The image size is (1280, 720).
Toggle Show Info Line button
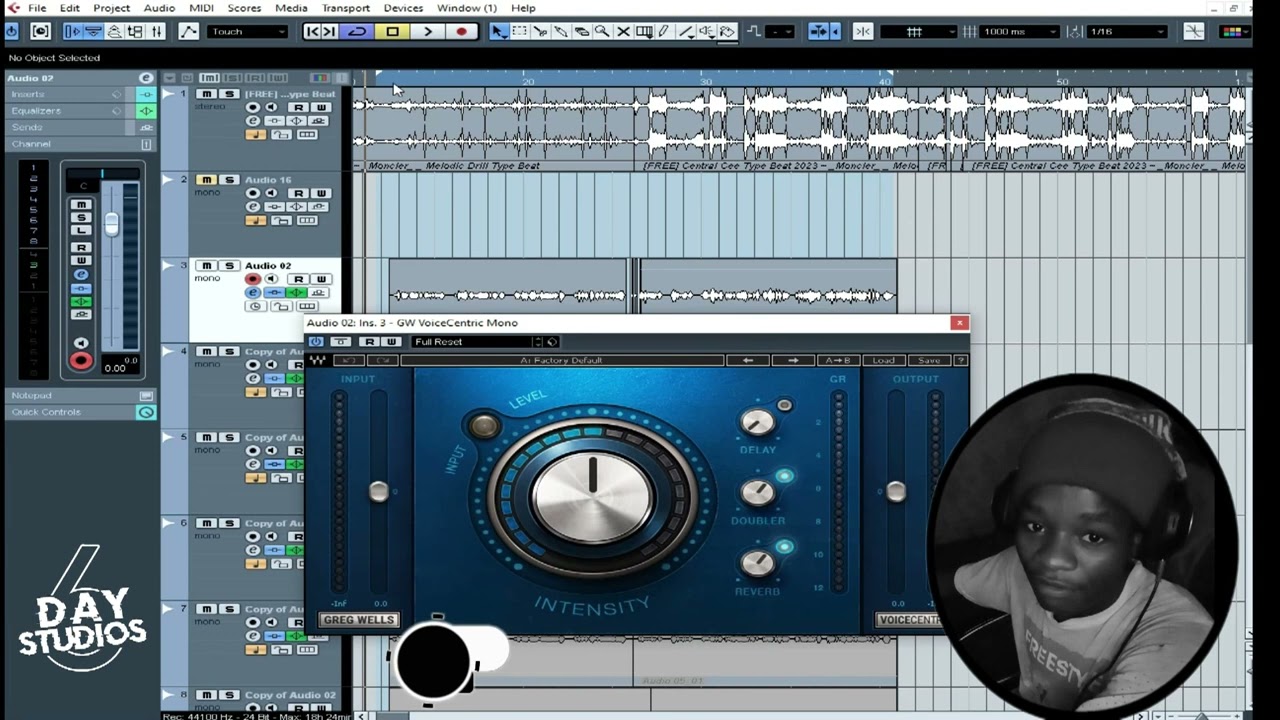[x=93, y=32]
